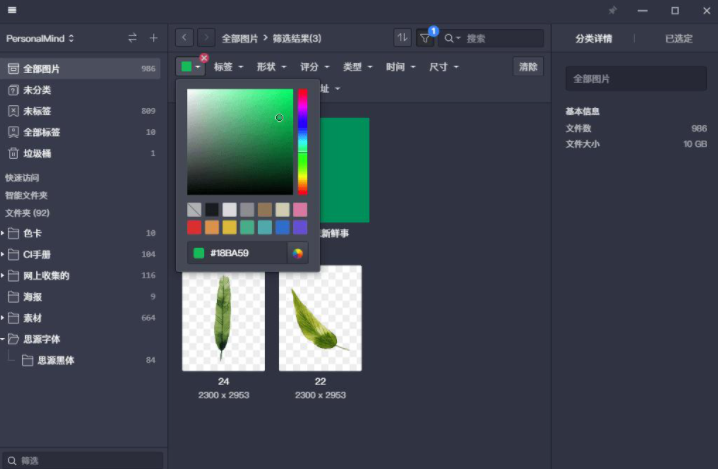
Task: Click the 全部标签 sidebar icon
Action: (13, 132)
